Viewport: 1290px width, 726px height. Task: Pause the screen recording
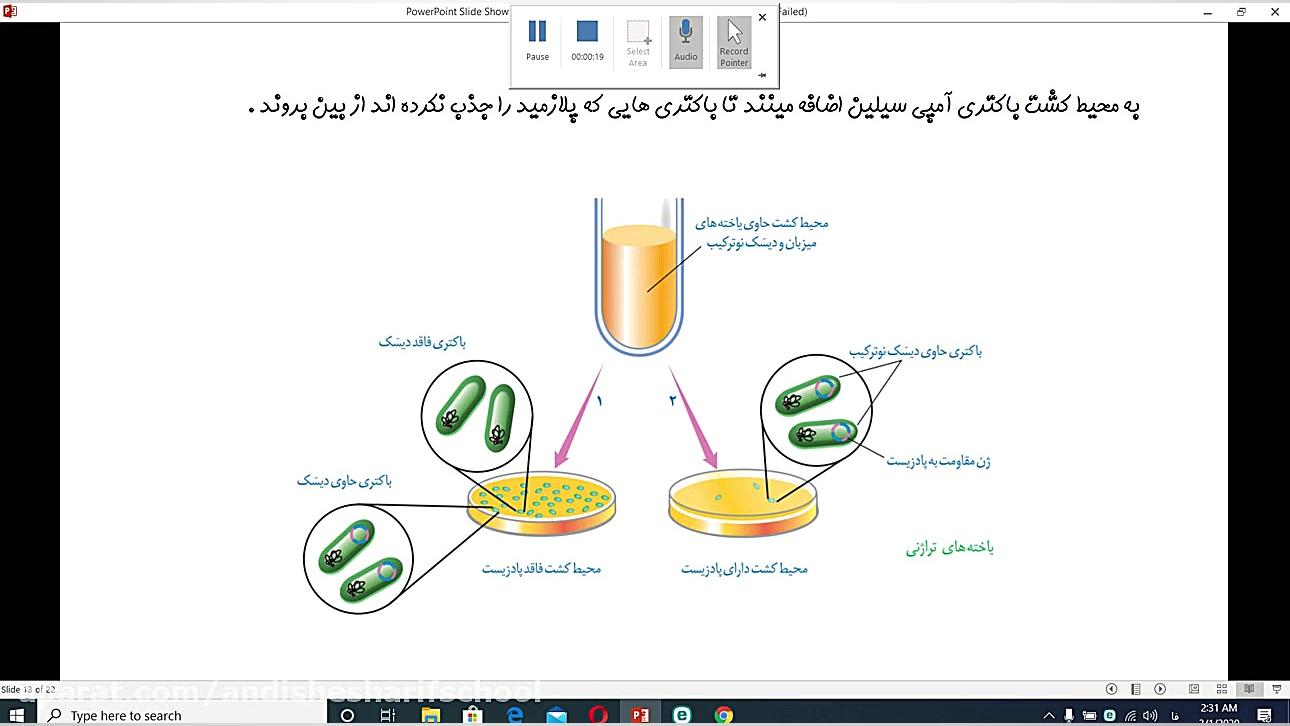(x=537, y=41)
